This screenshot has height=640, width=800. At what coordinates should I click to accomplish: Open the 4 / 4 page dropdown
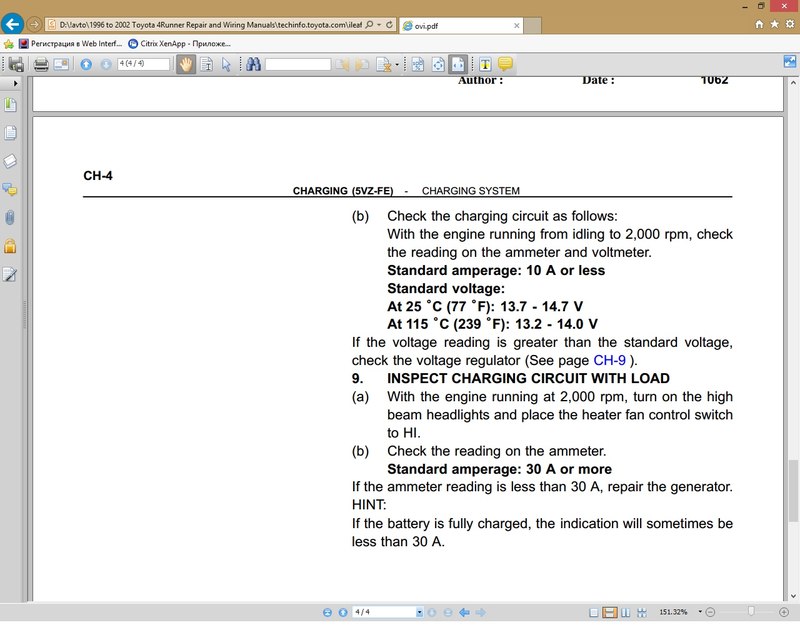pyautogui.click(x=419, y=612)
